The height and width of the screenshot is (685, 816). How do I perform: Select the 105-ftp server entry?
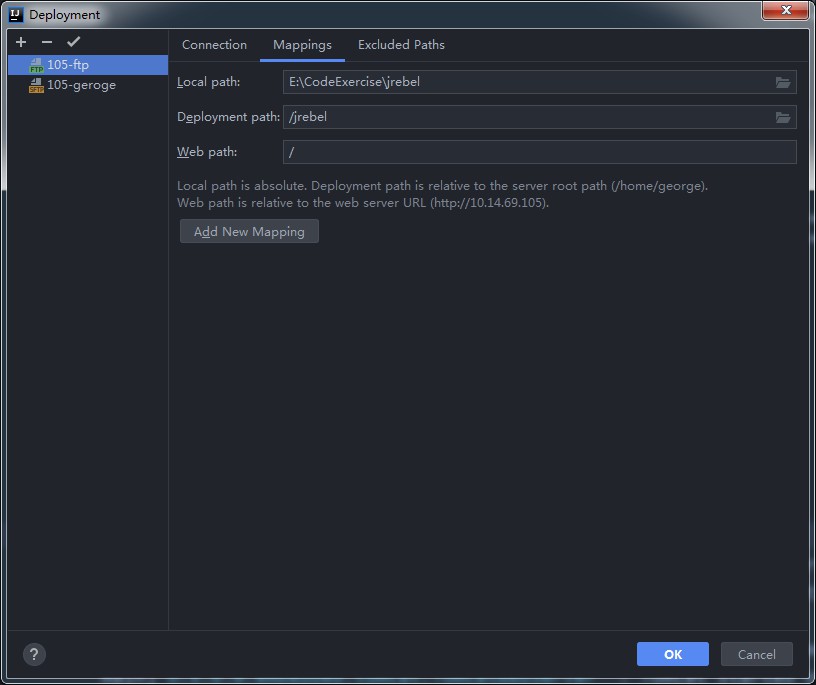(x=68, y=65)
